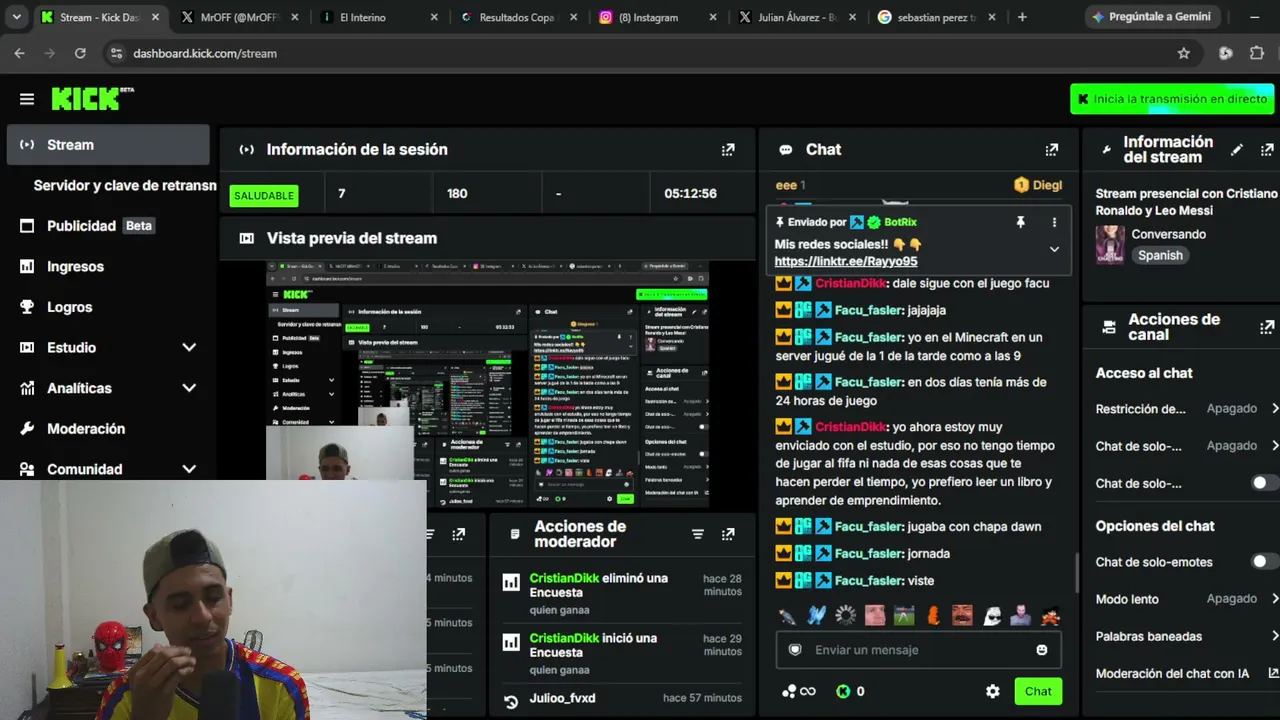1280x720 pixels.
Task: Send message with the green Chat button
Action: [x=1038, y=691]
